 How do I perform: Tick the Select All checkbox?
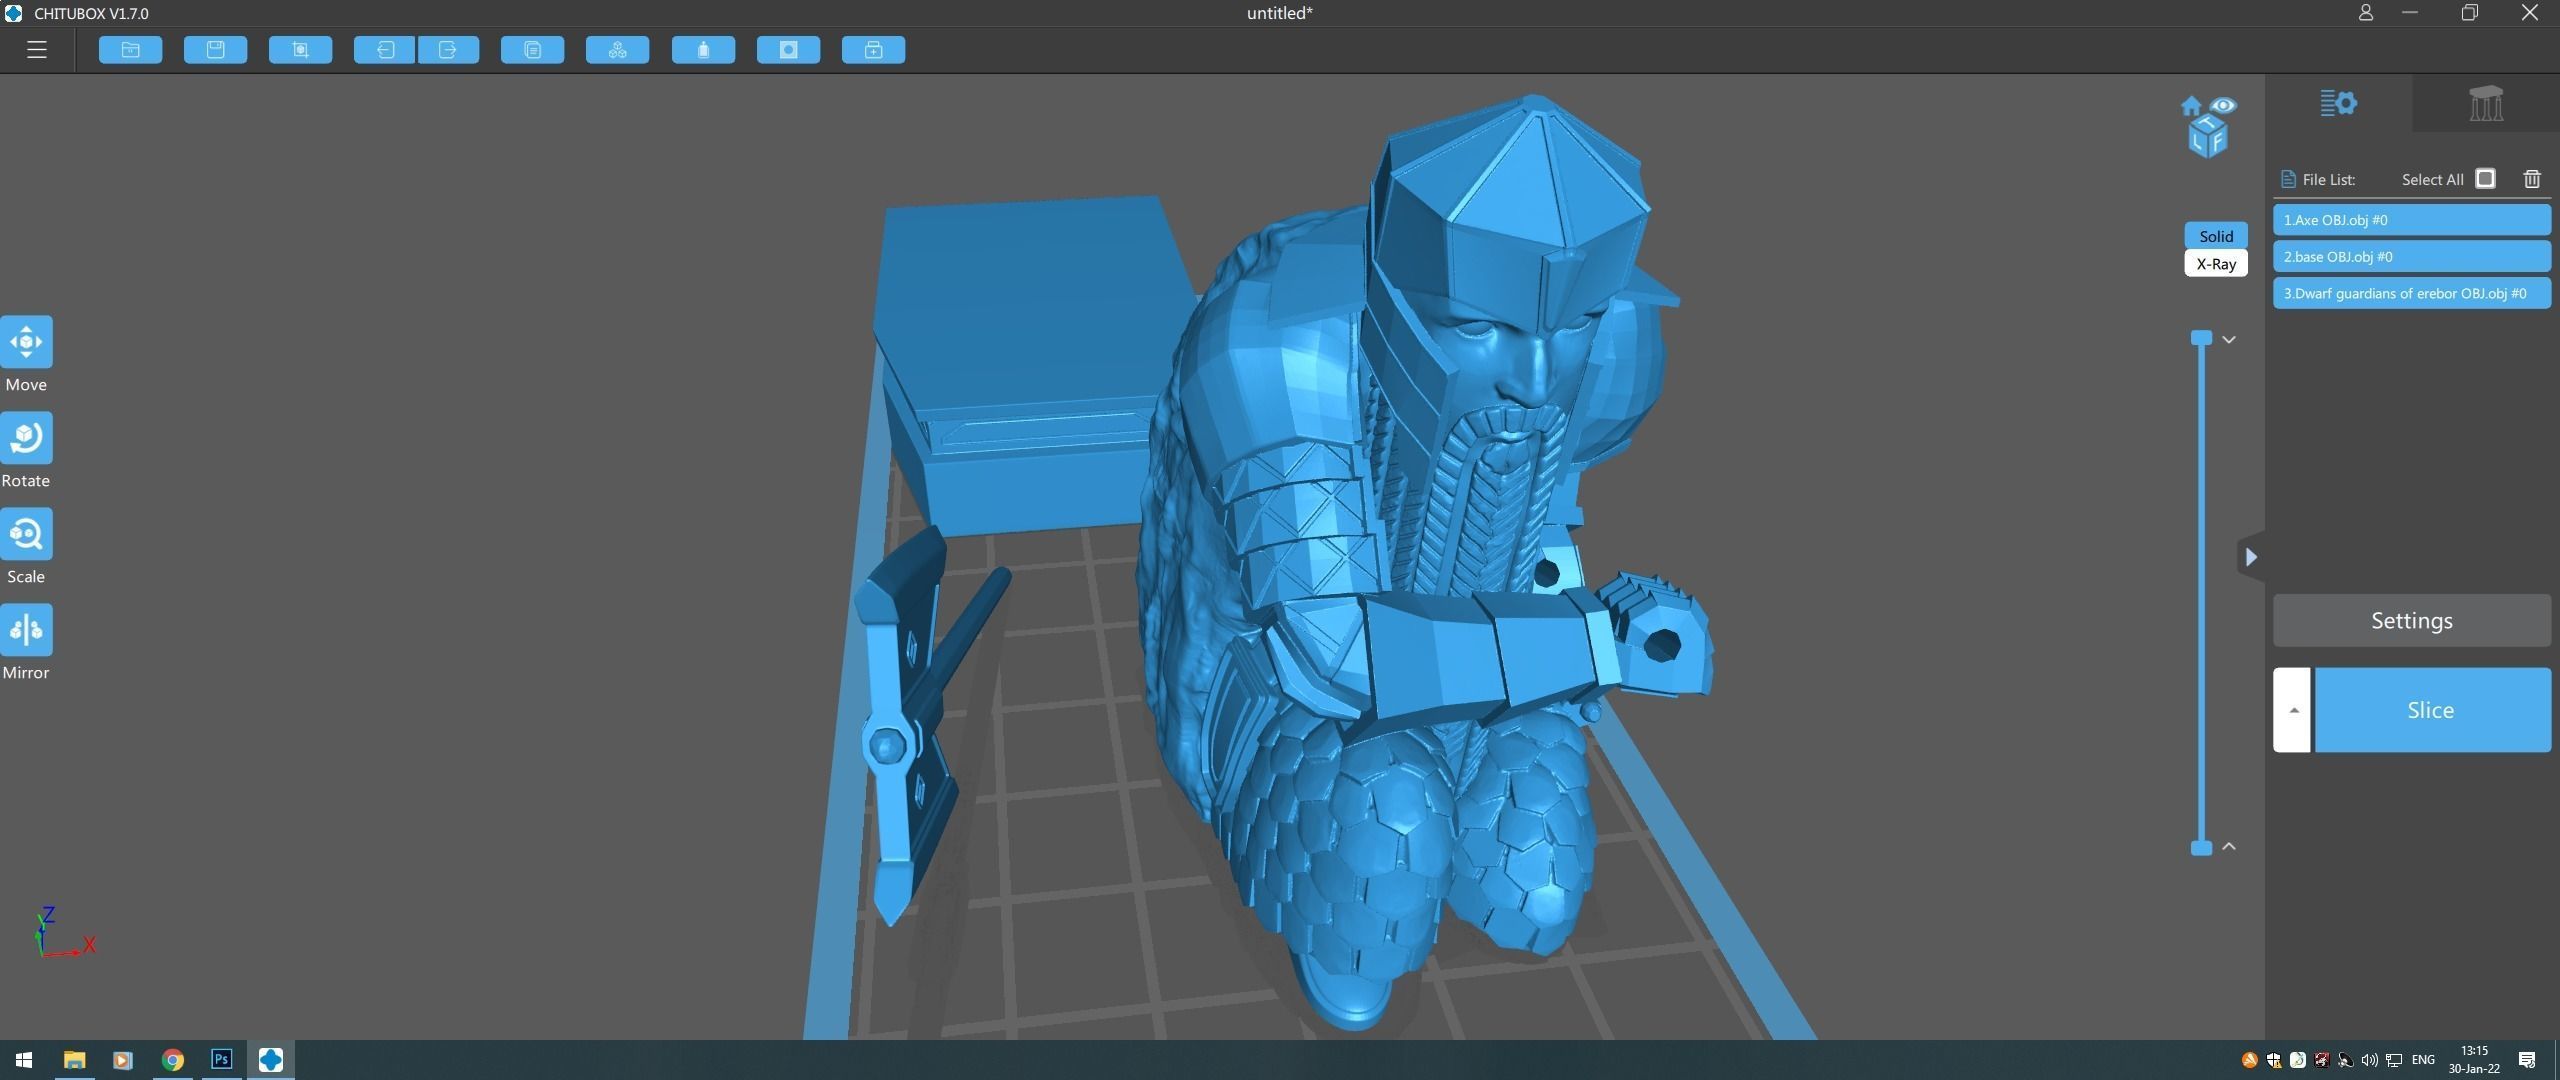(x=2485, y=178)
